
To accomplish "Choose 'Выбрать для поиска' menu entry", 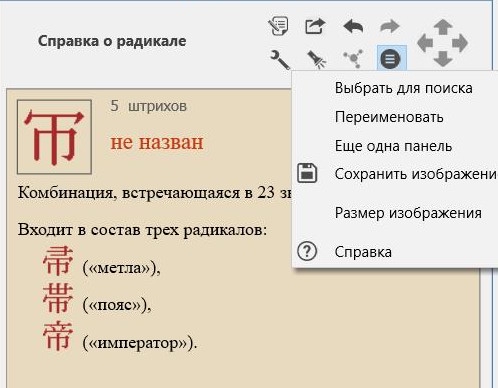I will (395, 88).
